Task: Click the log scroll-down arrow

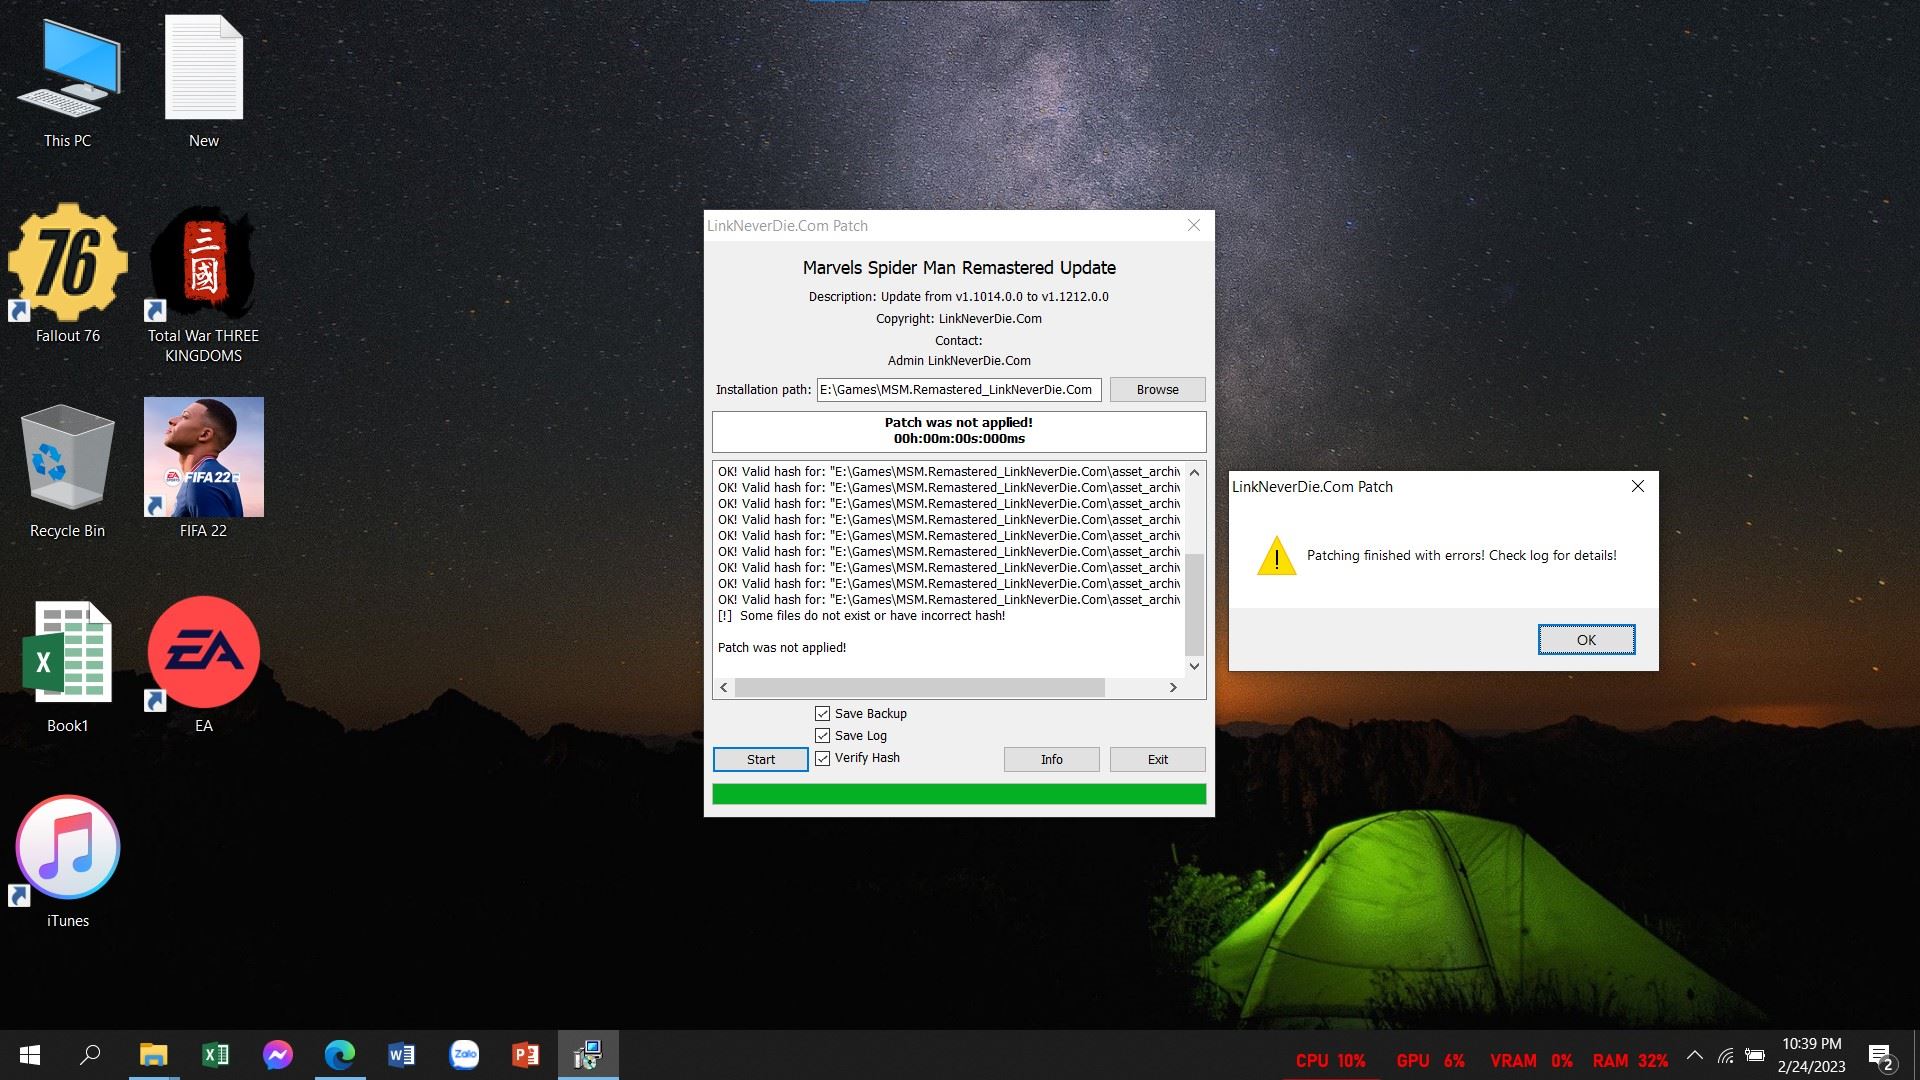Action: (1194, 666)
